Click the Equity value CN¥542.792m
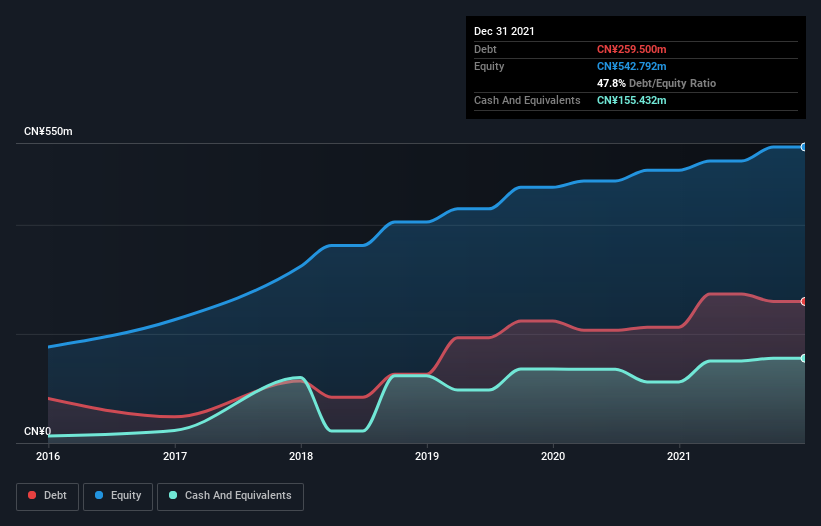This screenshot has width=821, height=526. click(x=631, y=66)
